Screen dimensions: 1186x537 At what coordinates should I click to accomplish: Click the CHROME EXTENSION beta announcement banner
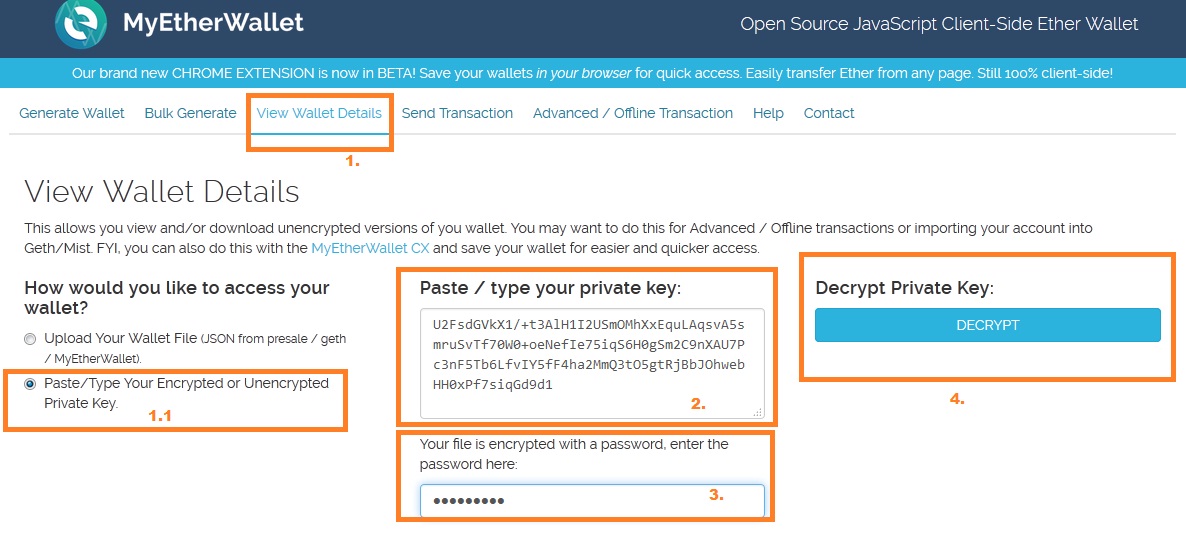(592, 73)
